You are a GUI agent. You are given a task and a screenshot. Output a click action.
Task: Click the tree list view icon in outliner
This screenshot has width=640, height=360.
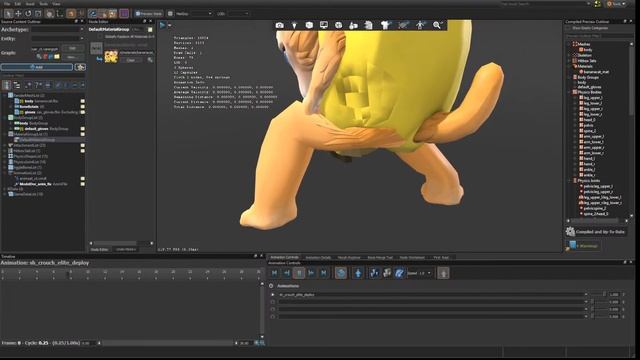17,85
